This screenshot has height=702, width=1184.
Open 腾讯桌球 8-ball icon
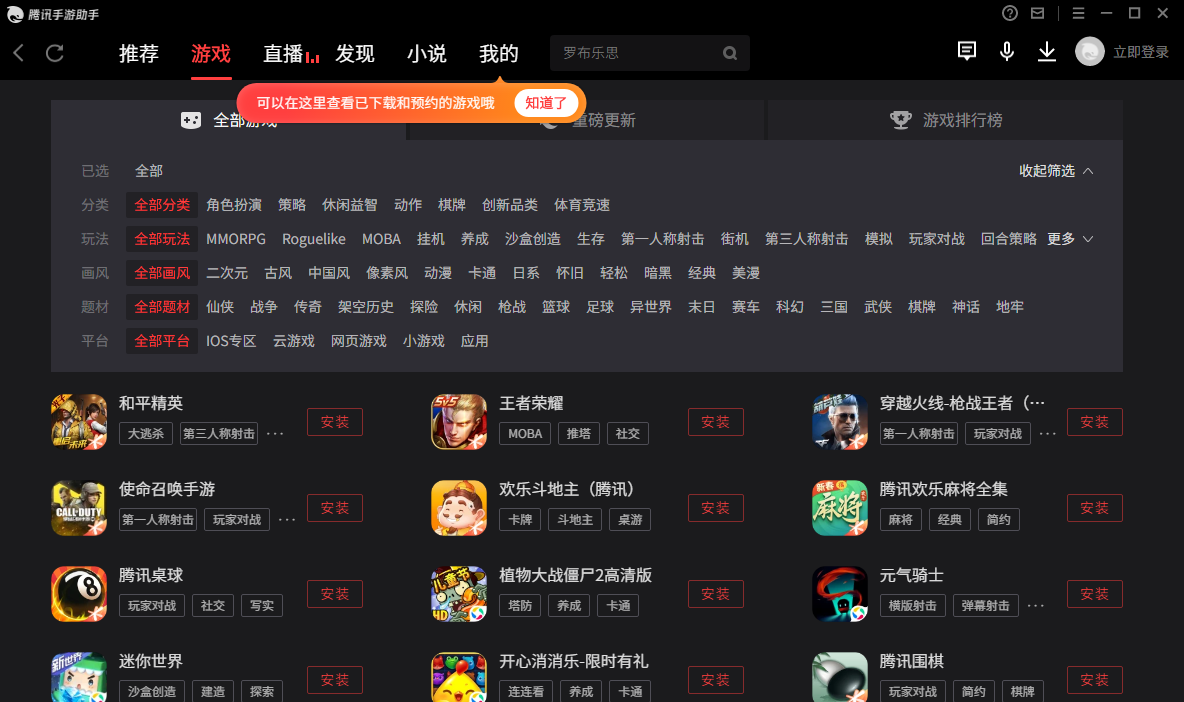pos(79,593)
